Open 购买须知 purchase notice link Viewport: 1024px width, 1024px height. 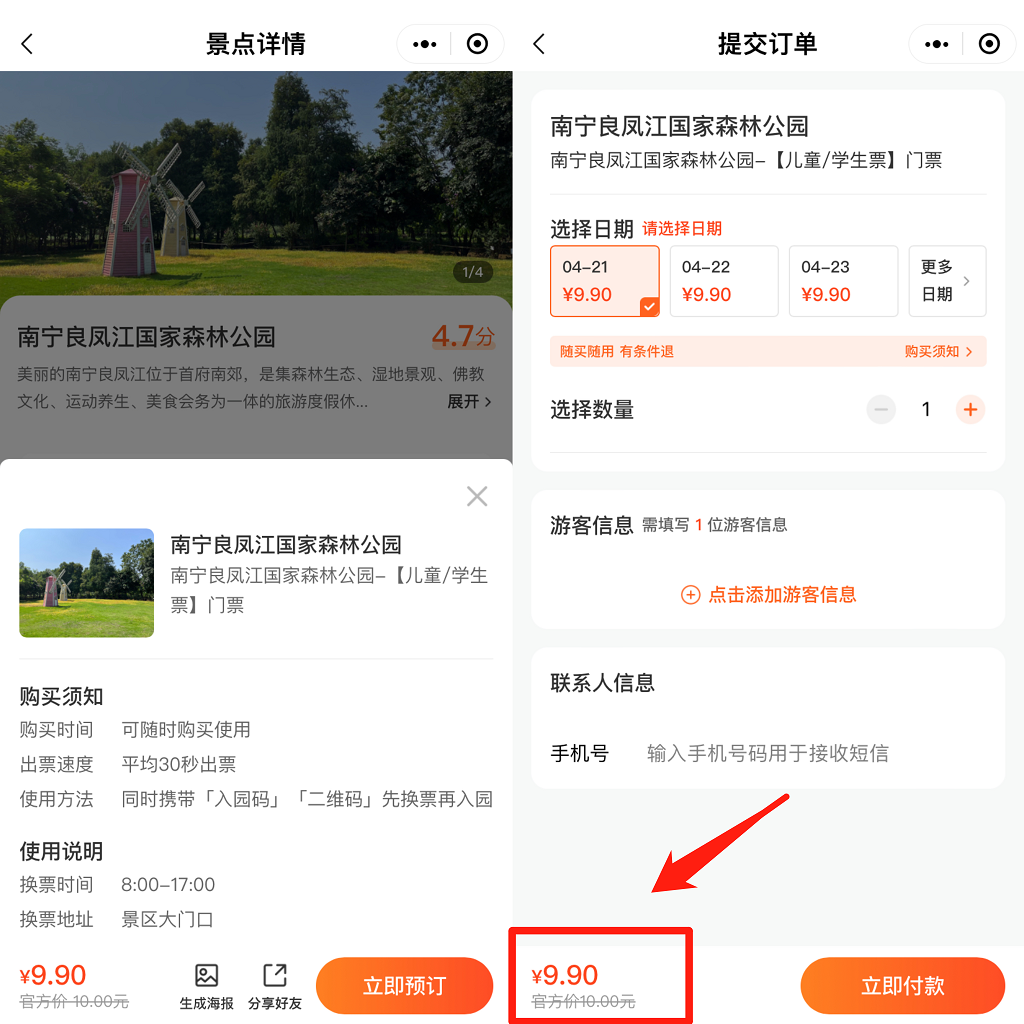pos(938,352)
